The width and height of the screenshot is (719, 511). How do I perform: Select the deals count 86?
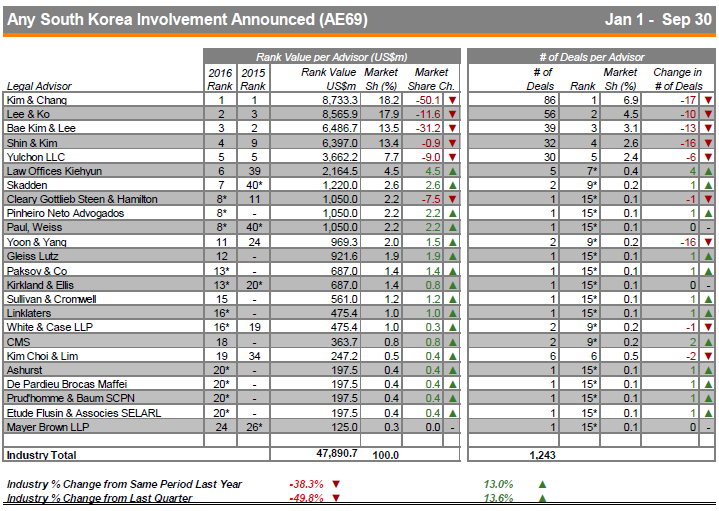point(550,100)
